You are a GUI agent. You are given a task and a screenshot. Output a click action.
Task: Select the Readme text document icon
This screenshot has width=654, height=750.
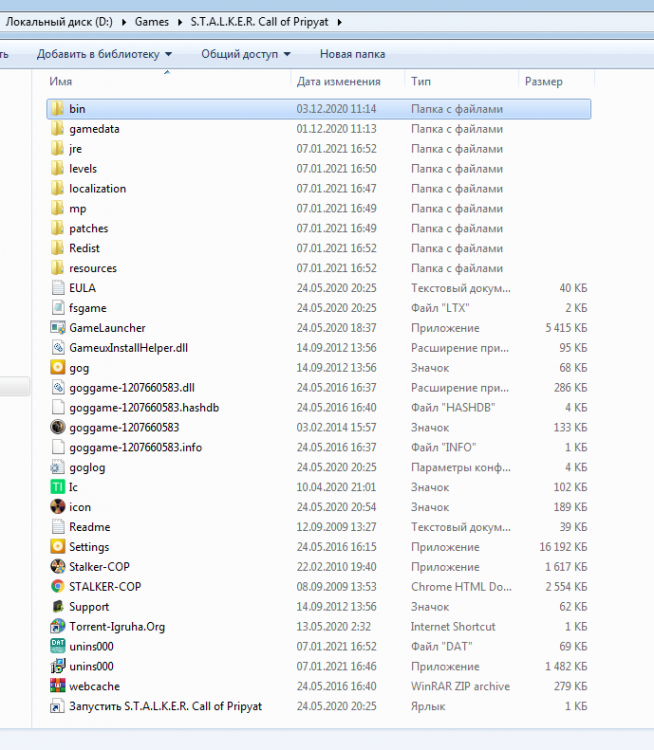(x=57, y=527)
